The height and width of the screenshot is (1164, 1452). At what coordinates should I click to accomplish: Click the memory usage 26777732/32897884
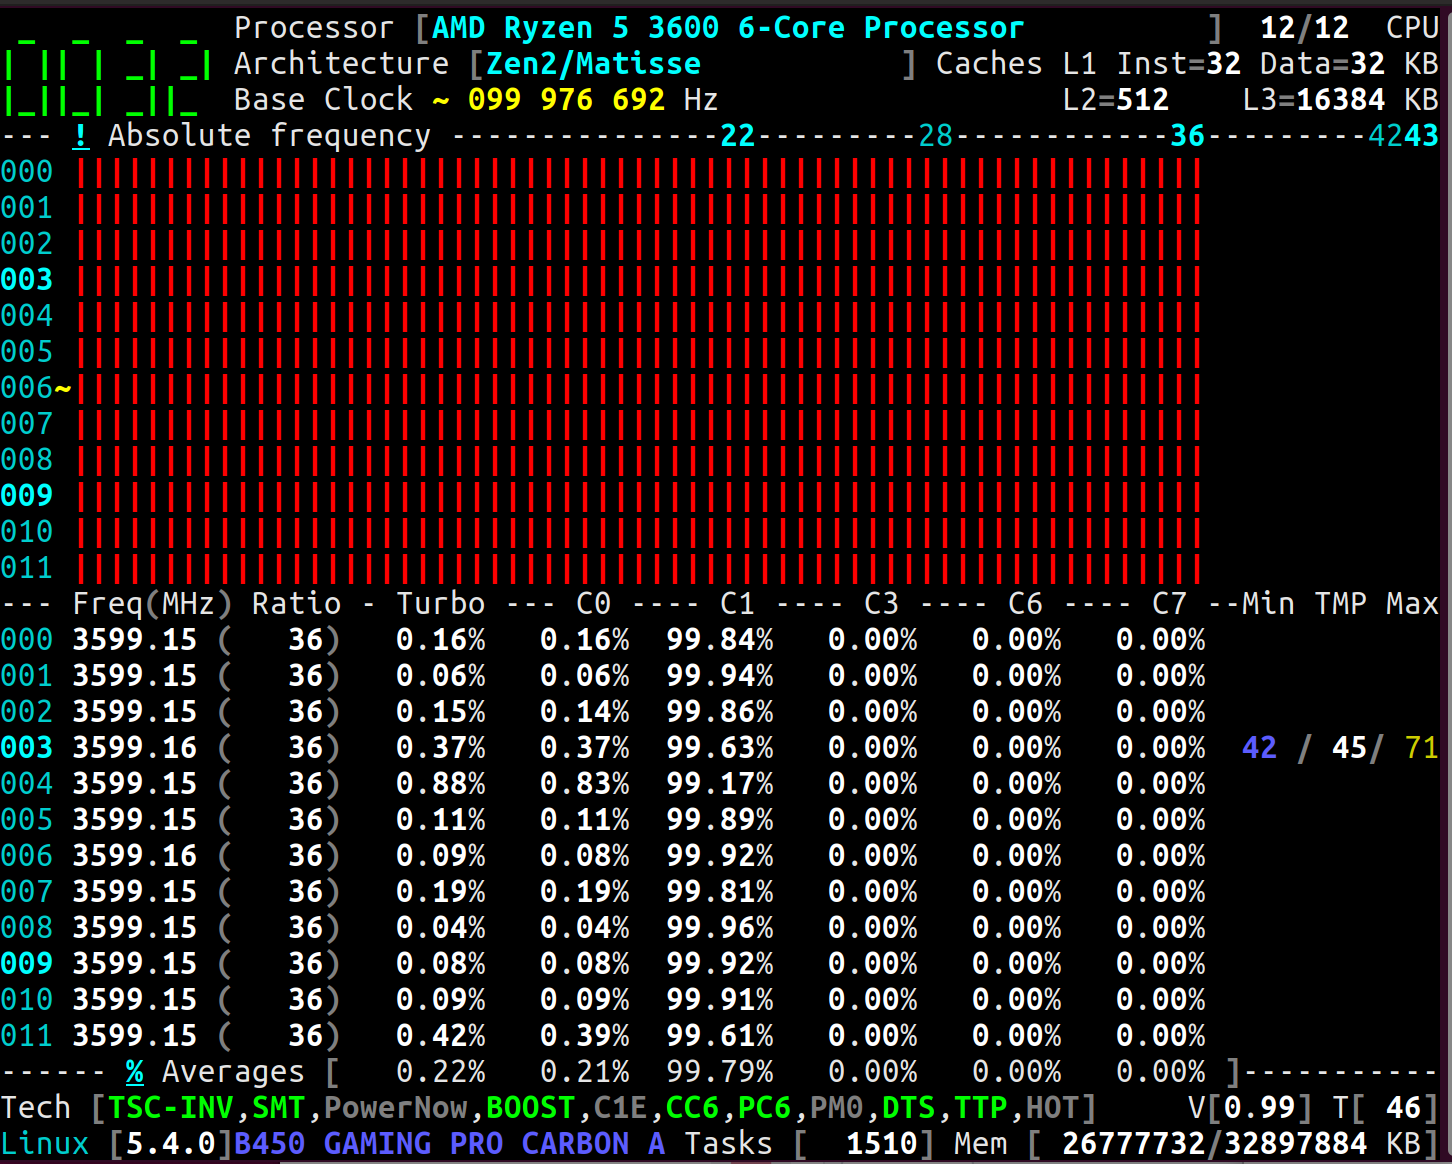(x=1214, y=1144)
